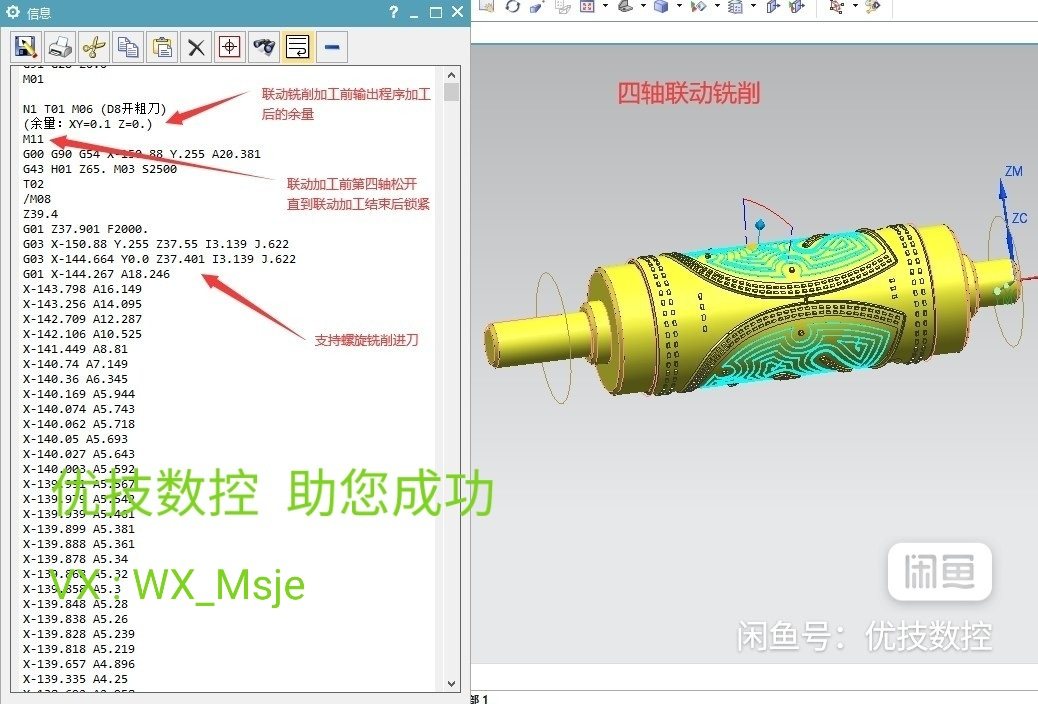Click the crosshair target icon

click(x=230, y=47)
